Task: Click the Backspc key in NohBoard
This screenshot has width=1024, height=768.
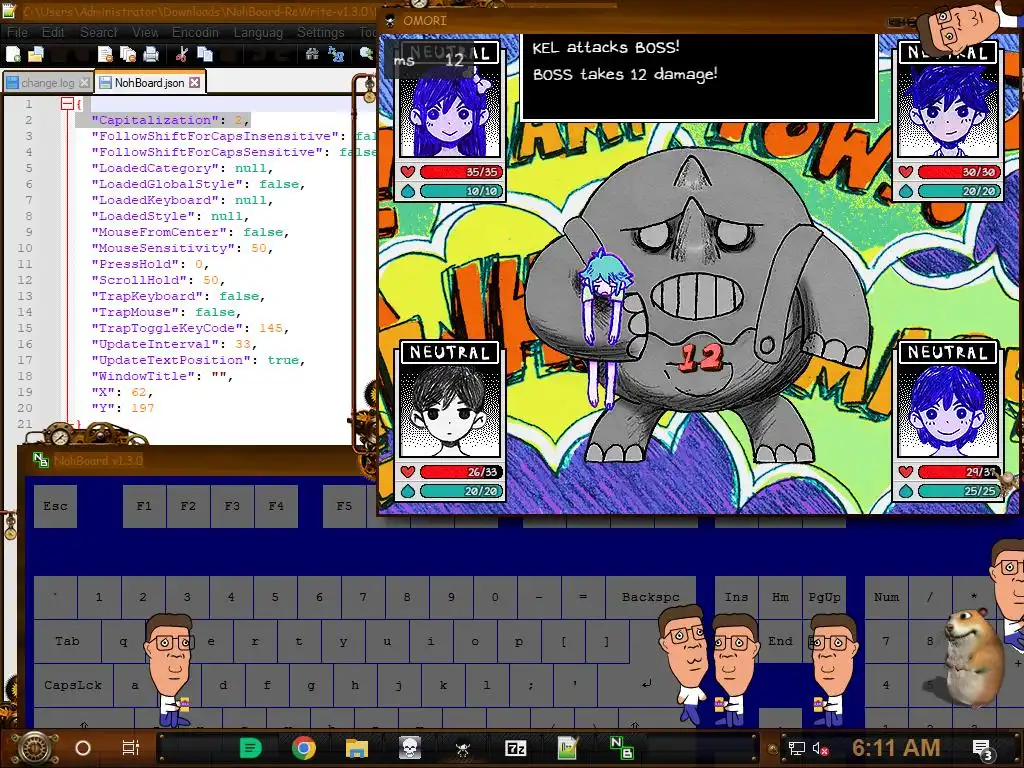Action: (650, 597)
